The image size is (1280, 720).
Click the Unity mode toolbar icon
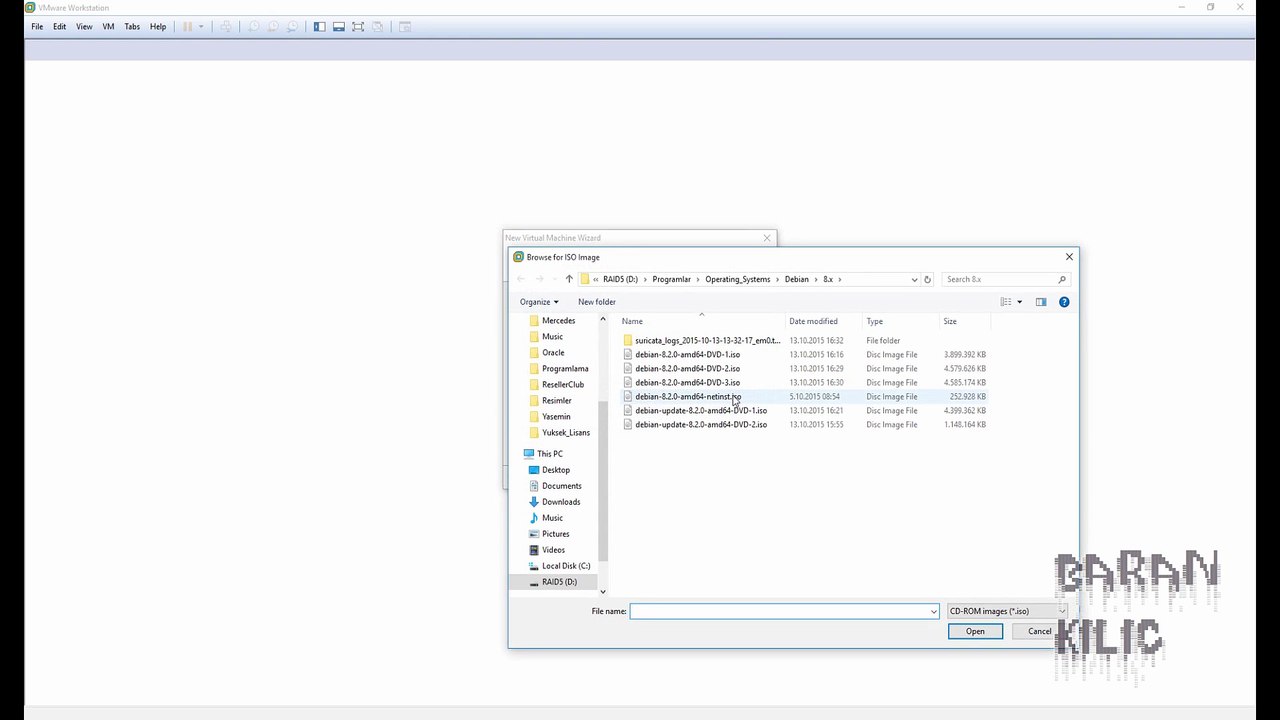pyautogui.click(x=377, y=27)
